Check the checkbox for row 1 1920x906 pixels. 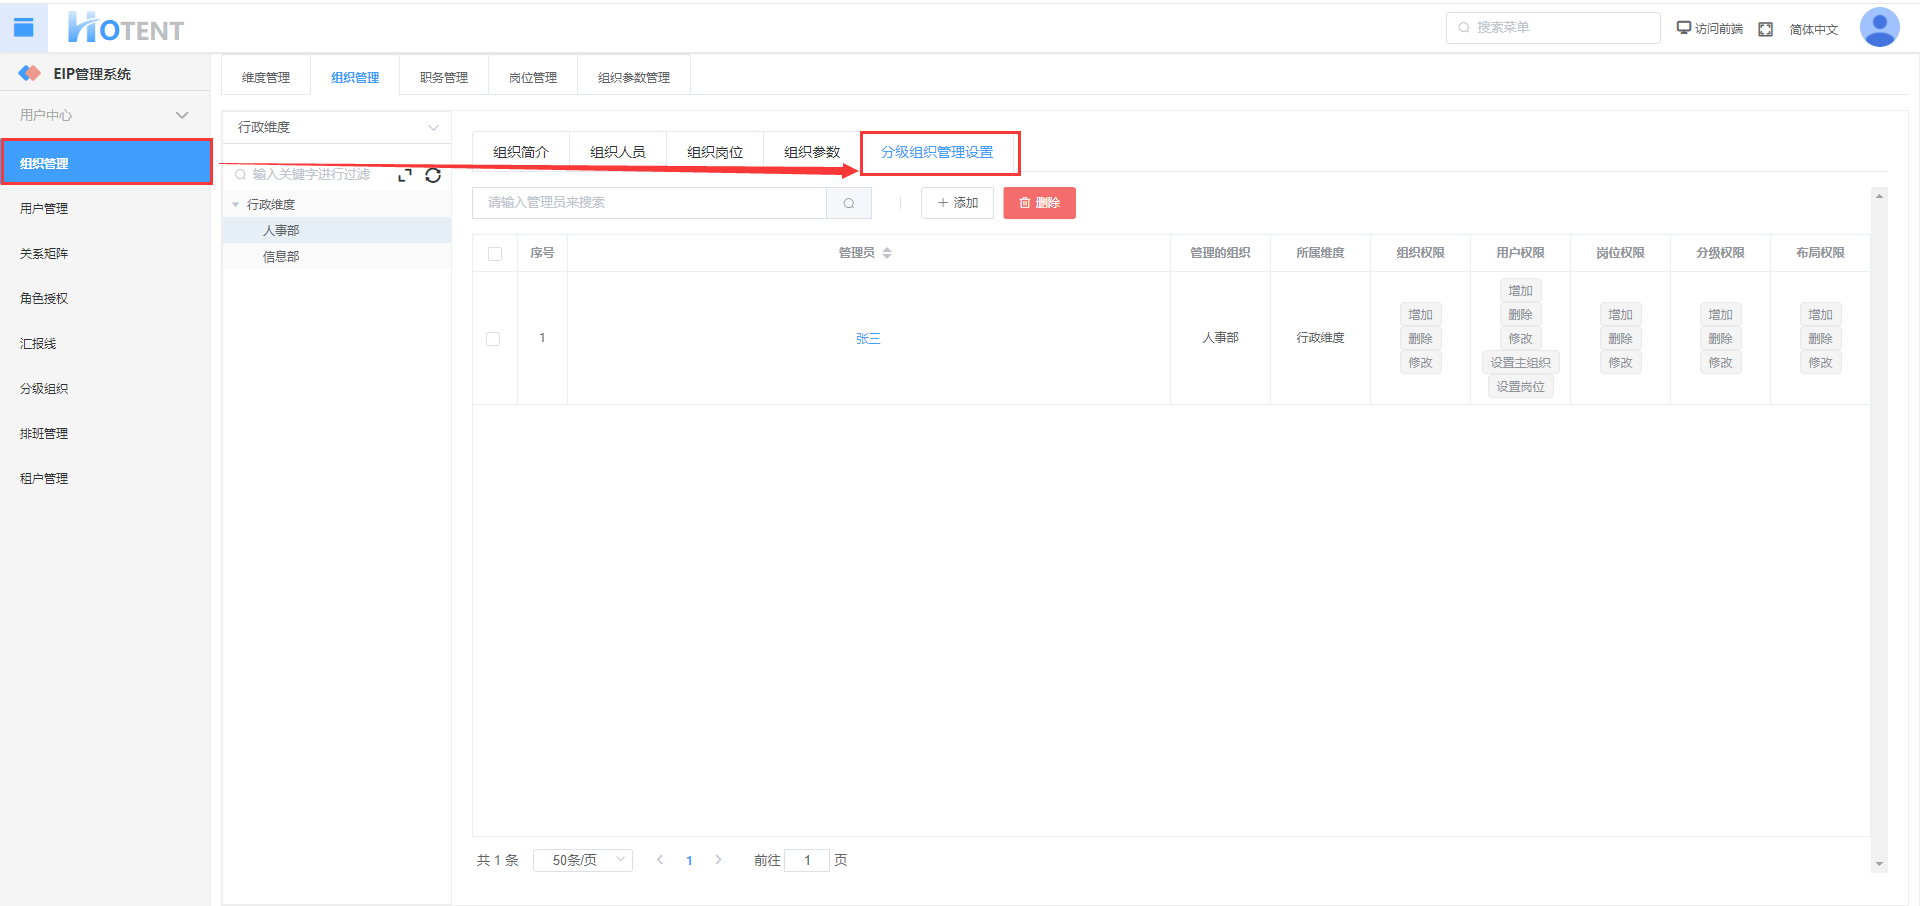coord(493,339)
